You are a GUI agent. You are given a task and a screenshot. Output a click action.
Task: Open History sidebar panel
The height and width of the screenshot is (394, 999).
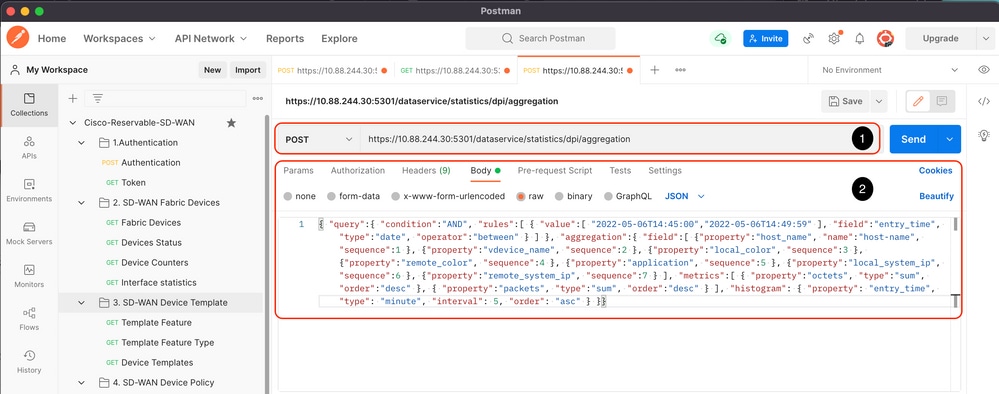(x=29, y=361)
